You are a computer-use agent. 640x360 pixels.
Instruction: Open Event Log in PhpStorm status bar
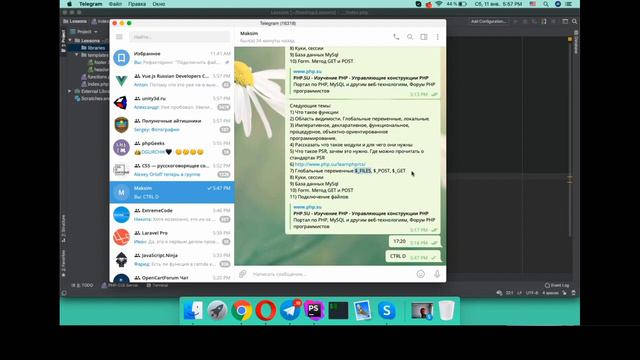[557, 285]
